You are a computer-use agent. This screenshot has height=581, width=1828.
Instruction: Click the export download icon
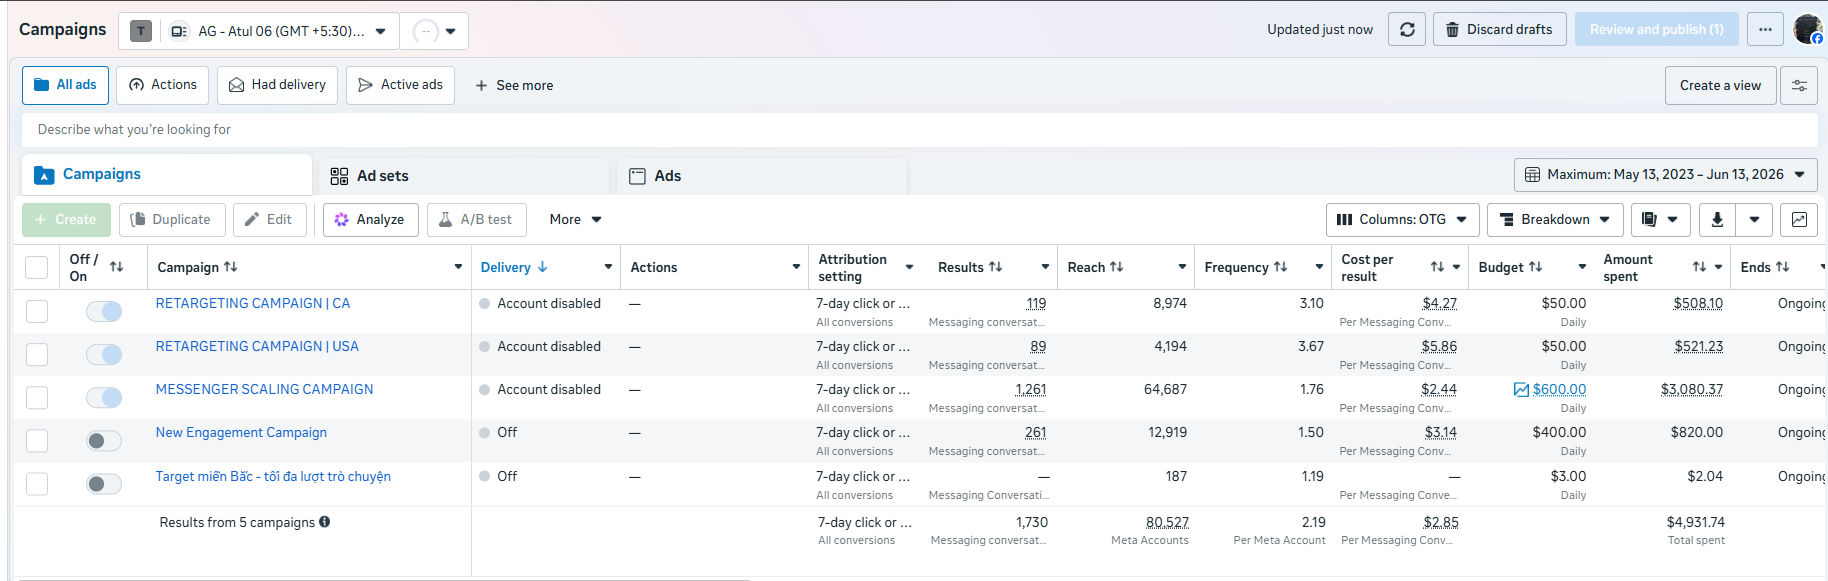point(1717,220)
